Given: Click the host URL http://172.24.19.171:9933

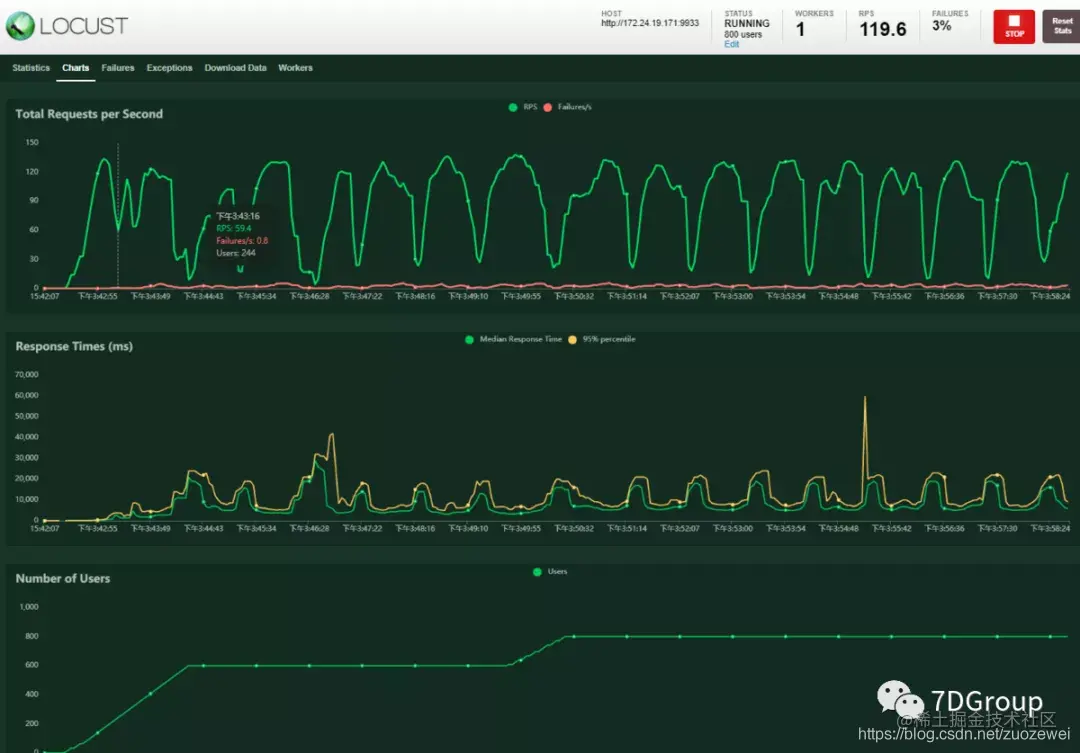Looking at the screenshot, I should point(650,23).
